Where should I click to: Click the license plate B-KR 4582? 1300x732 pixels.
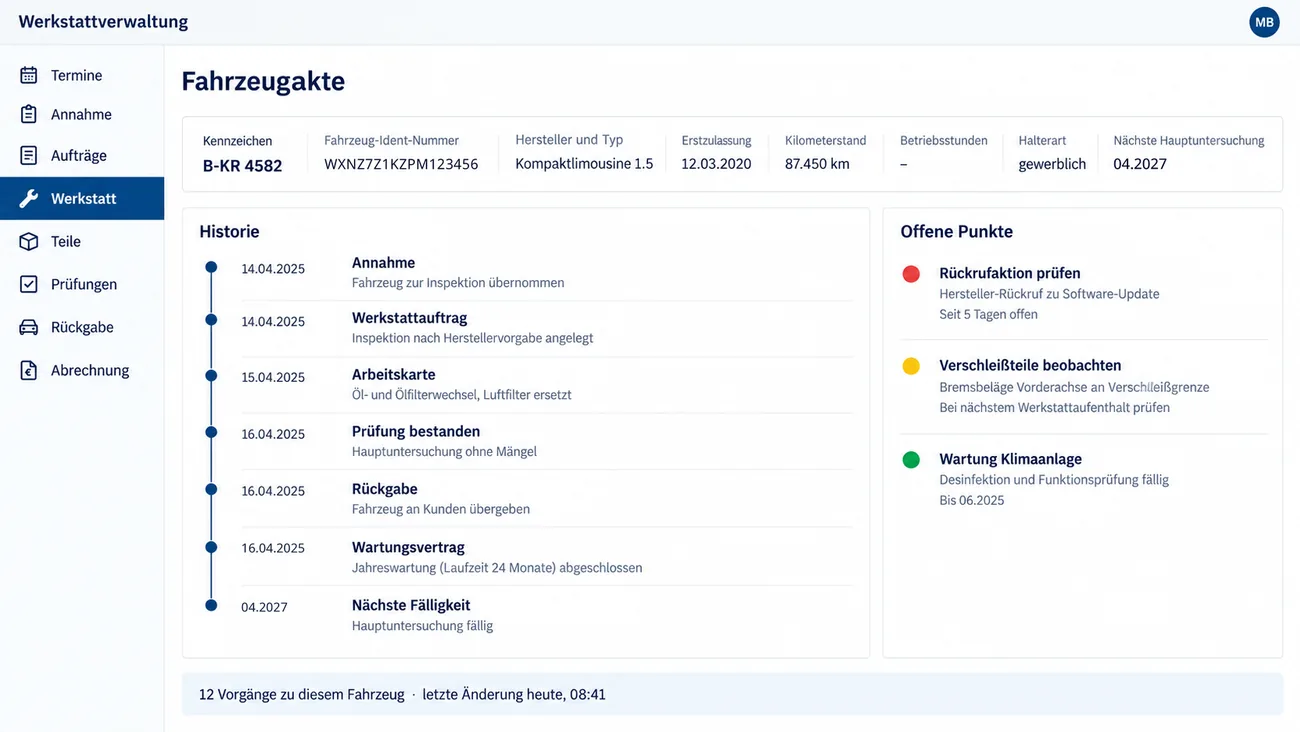click(242, 166)
